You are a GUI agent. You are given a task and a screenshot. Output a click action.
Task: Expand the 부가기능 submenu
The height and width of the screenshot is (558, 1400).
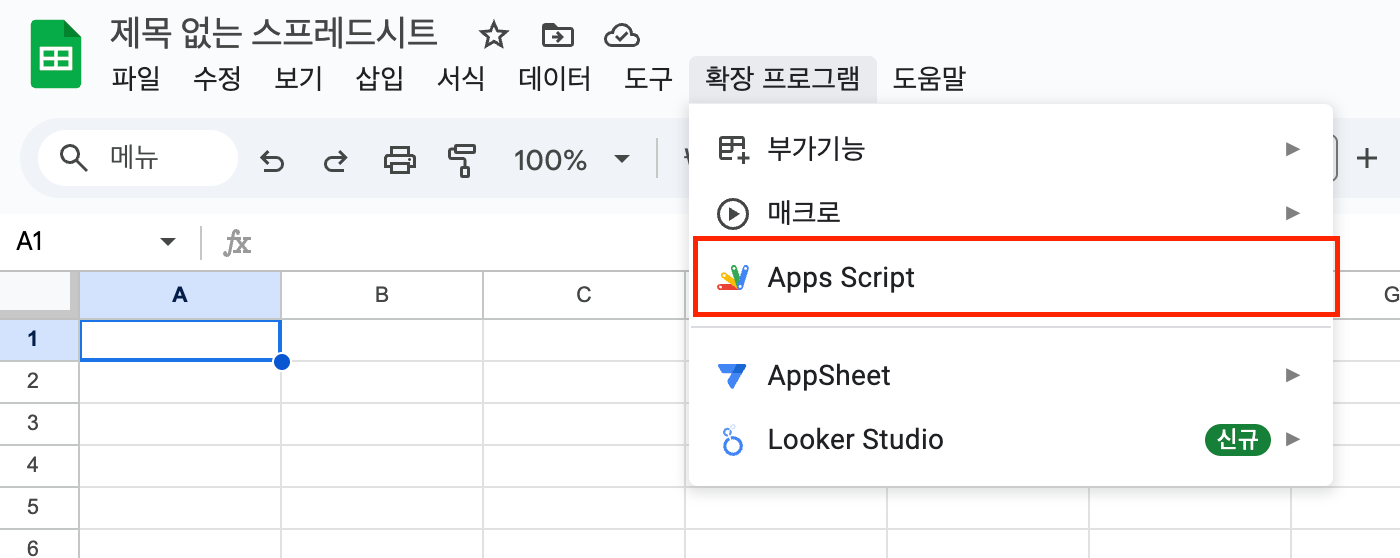[1012, 149]
